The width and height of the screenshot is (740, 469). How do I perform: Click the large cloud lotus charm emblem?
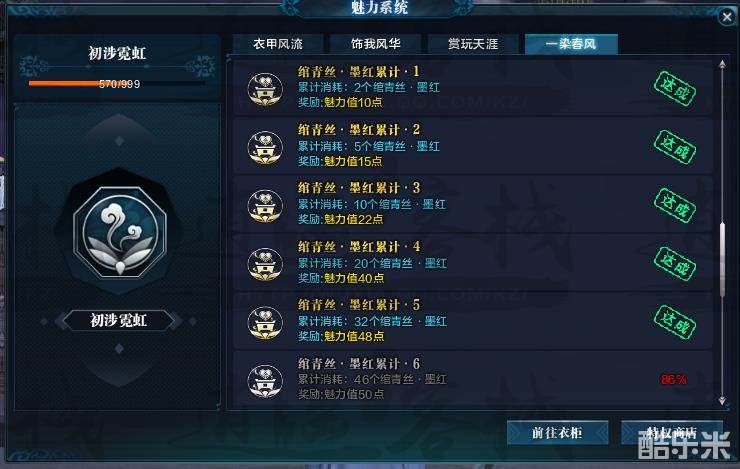click(x=120, y=232)
